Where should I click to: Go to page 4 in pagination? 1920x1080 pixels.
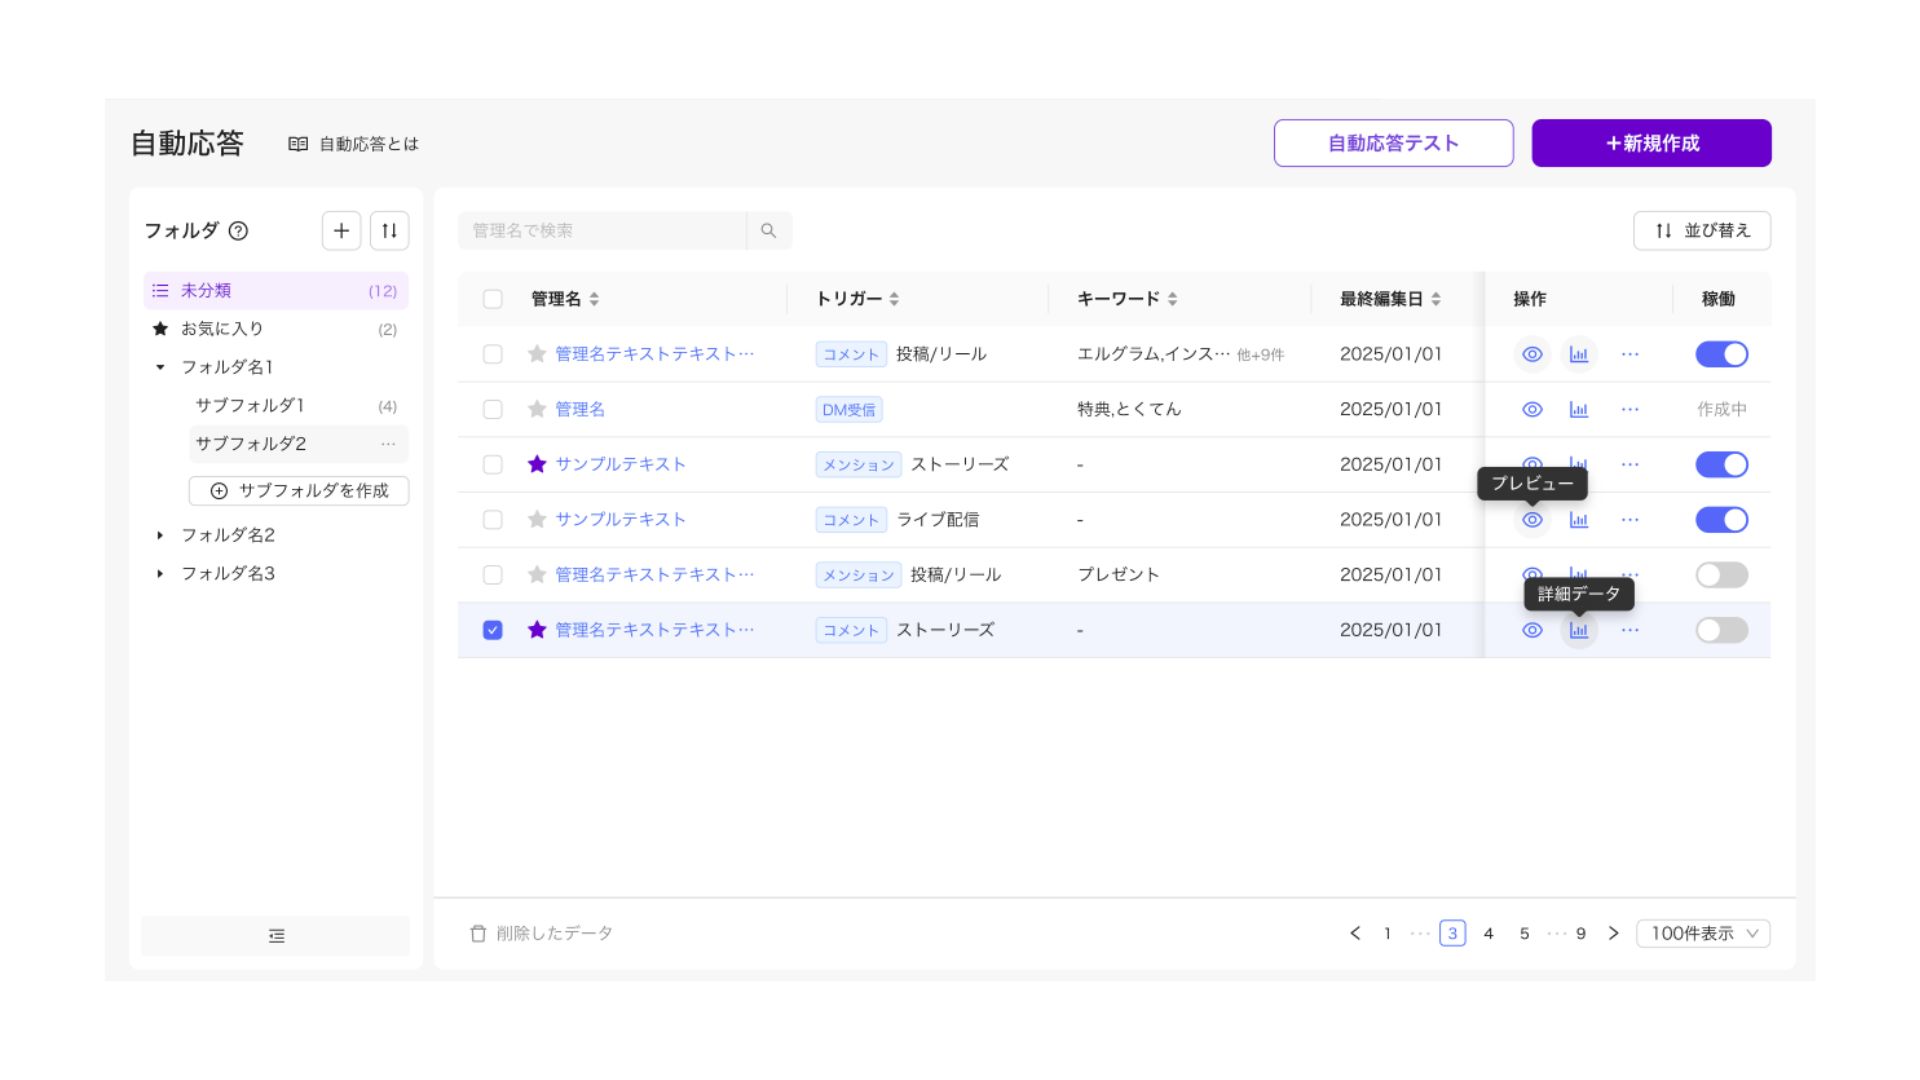coord(1488,933)
